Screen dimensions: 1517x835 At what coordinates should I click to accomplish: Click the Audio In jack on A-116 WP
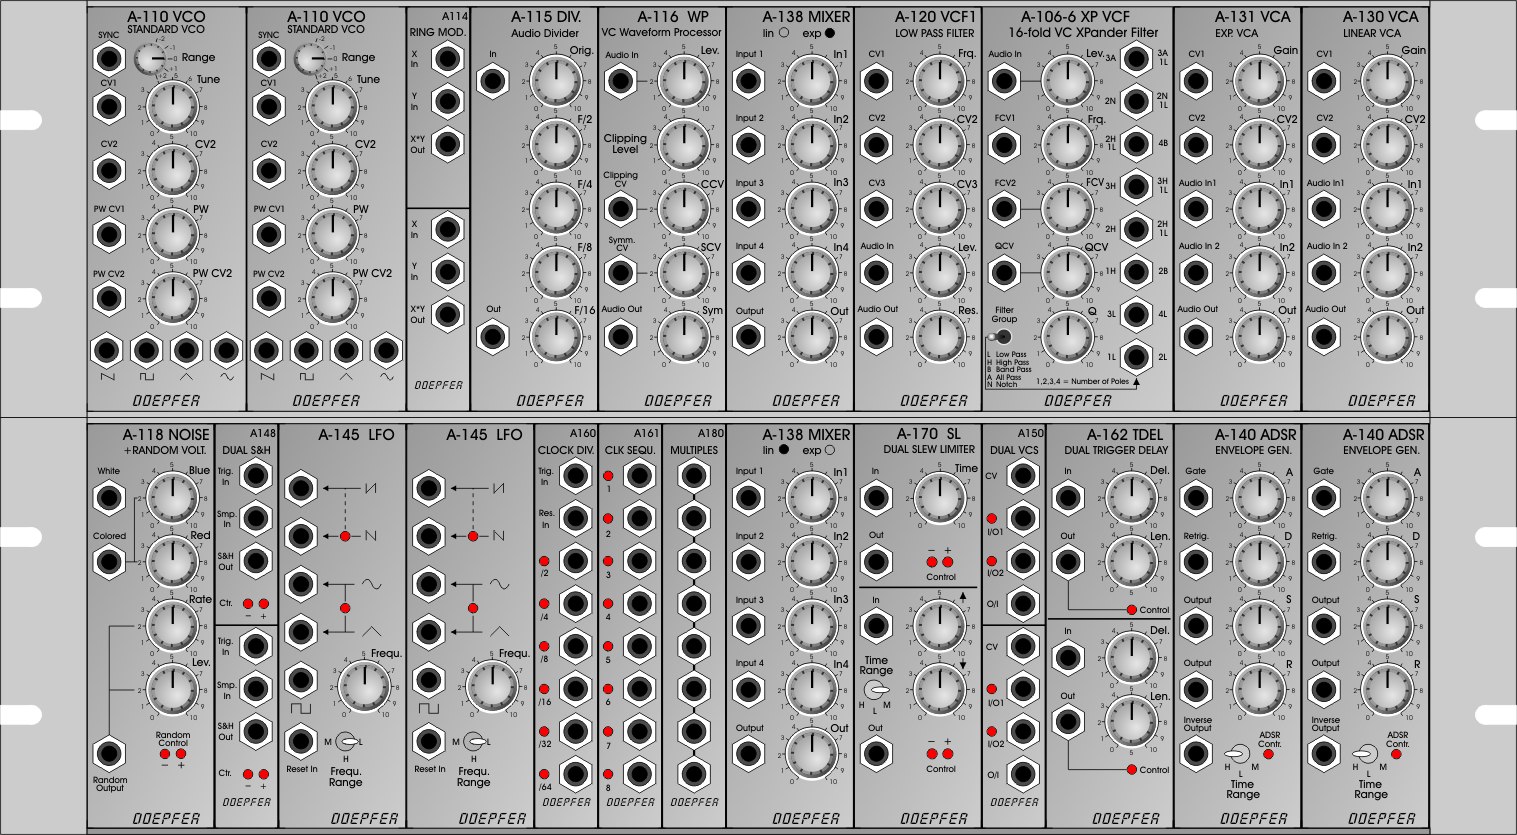620,81
